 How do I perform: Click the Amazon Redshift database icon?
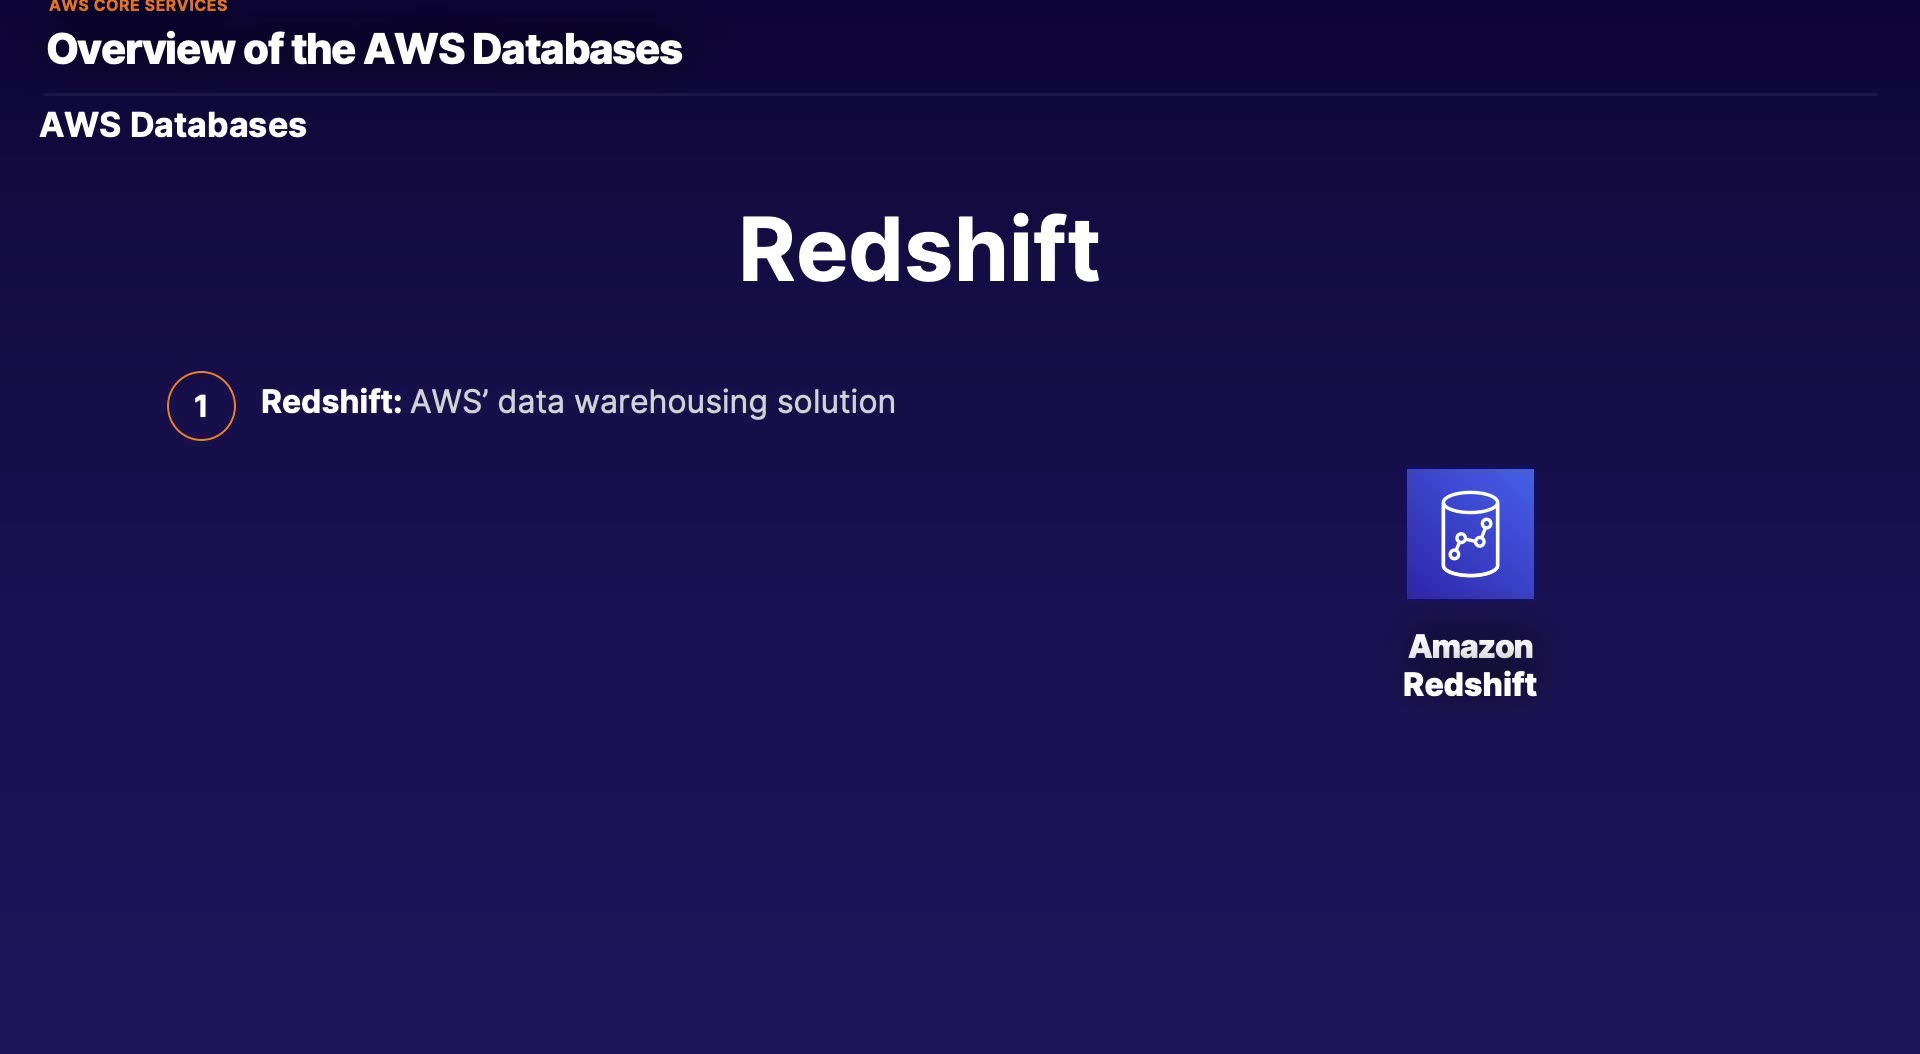1470,534
